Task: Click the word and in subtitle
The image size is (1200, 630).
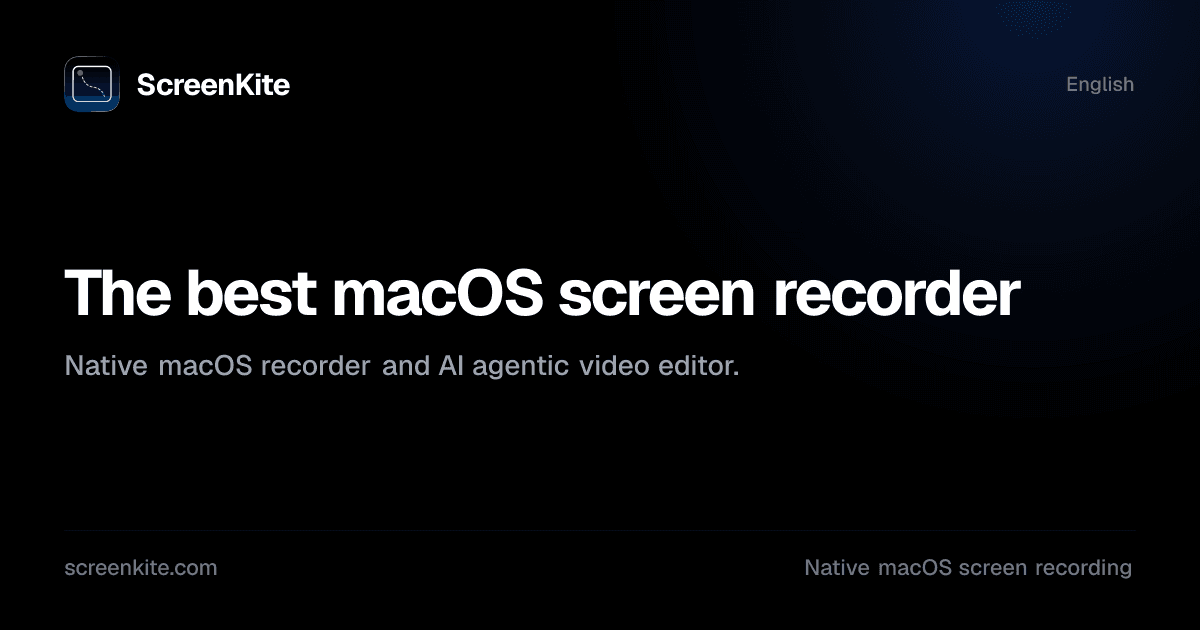Action: click(406, 366)
